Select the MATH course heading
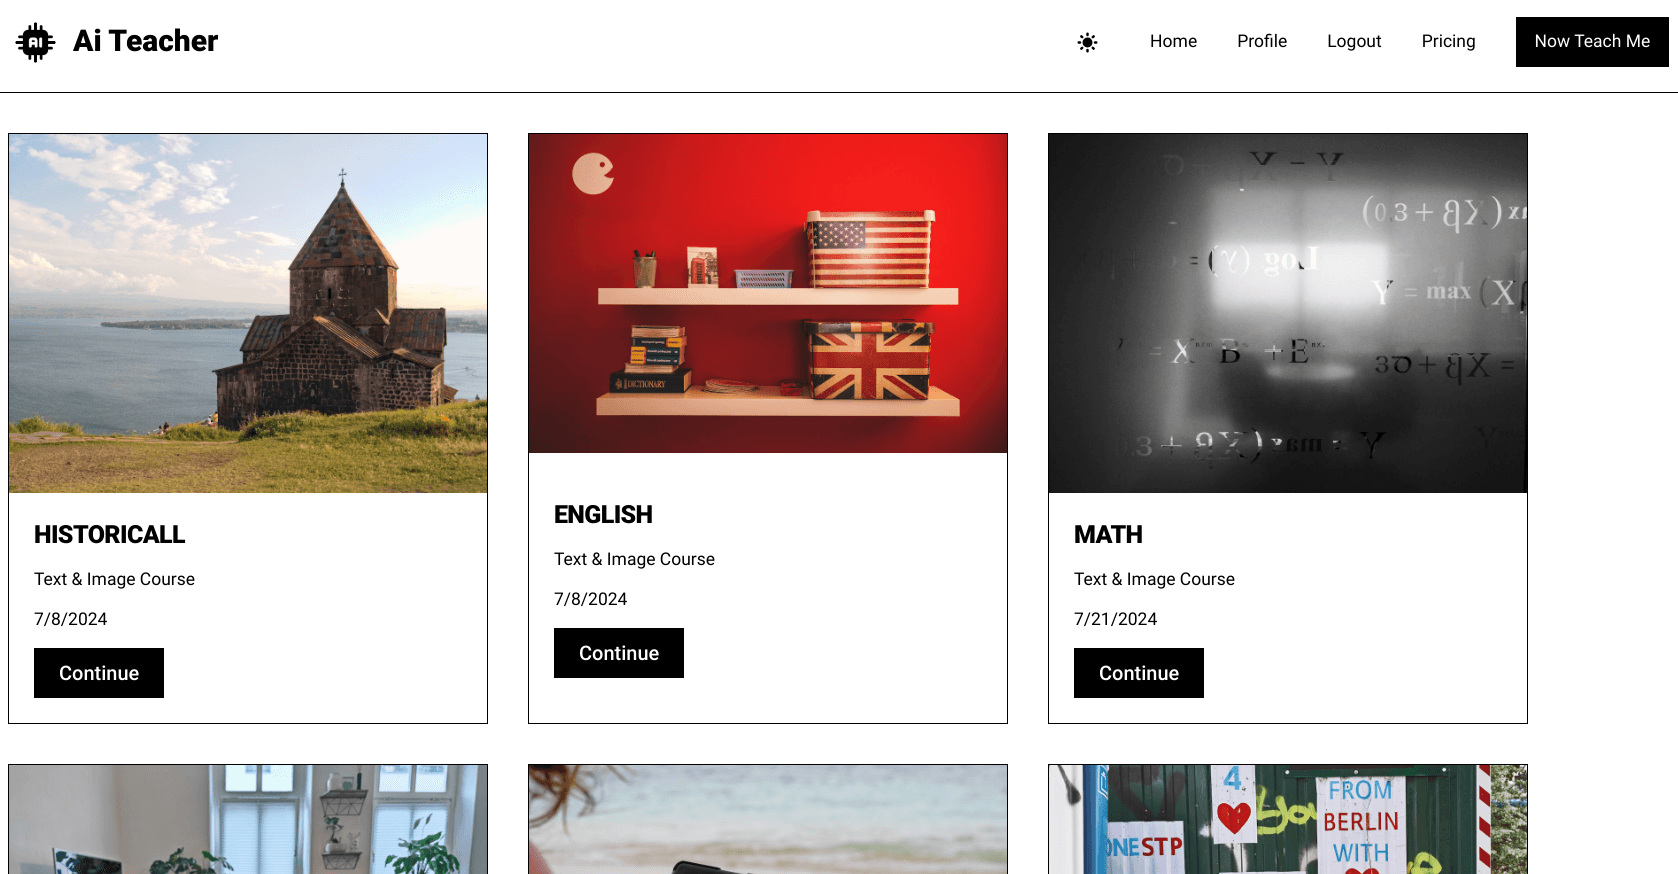This screenshot has width=1678, height=874. (1108, 535)
